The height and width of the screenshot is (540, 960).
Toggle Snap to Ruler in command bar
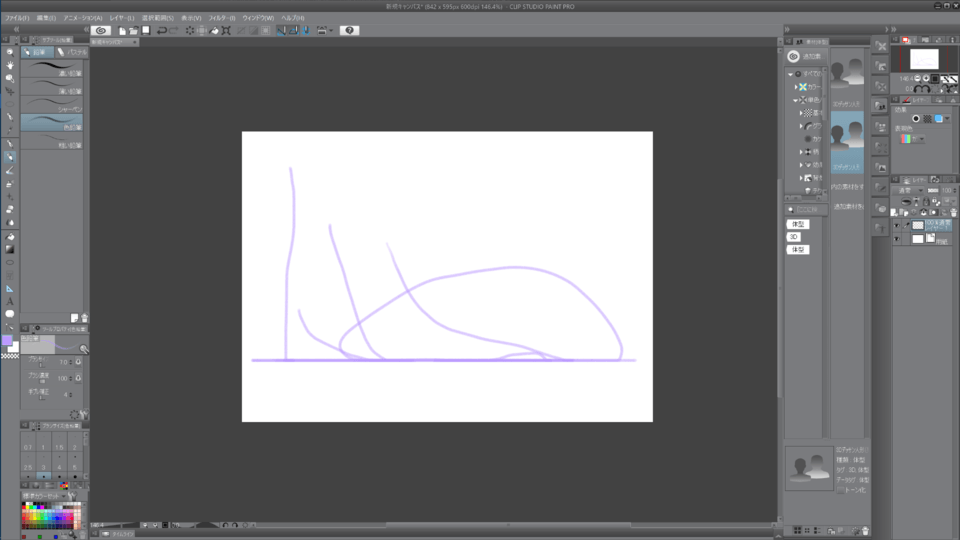pyautogui.click(x=281, y=31)
